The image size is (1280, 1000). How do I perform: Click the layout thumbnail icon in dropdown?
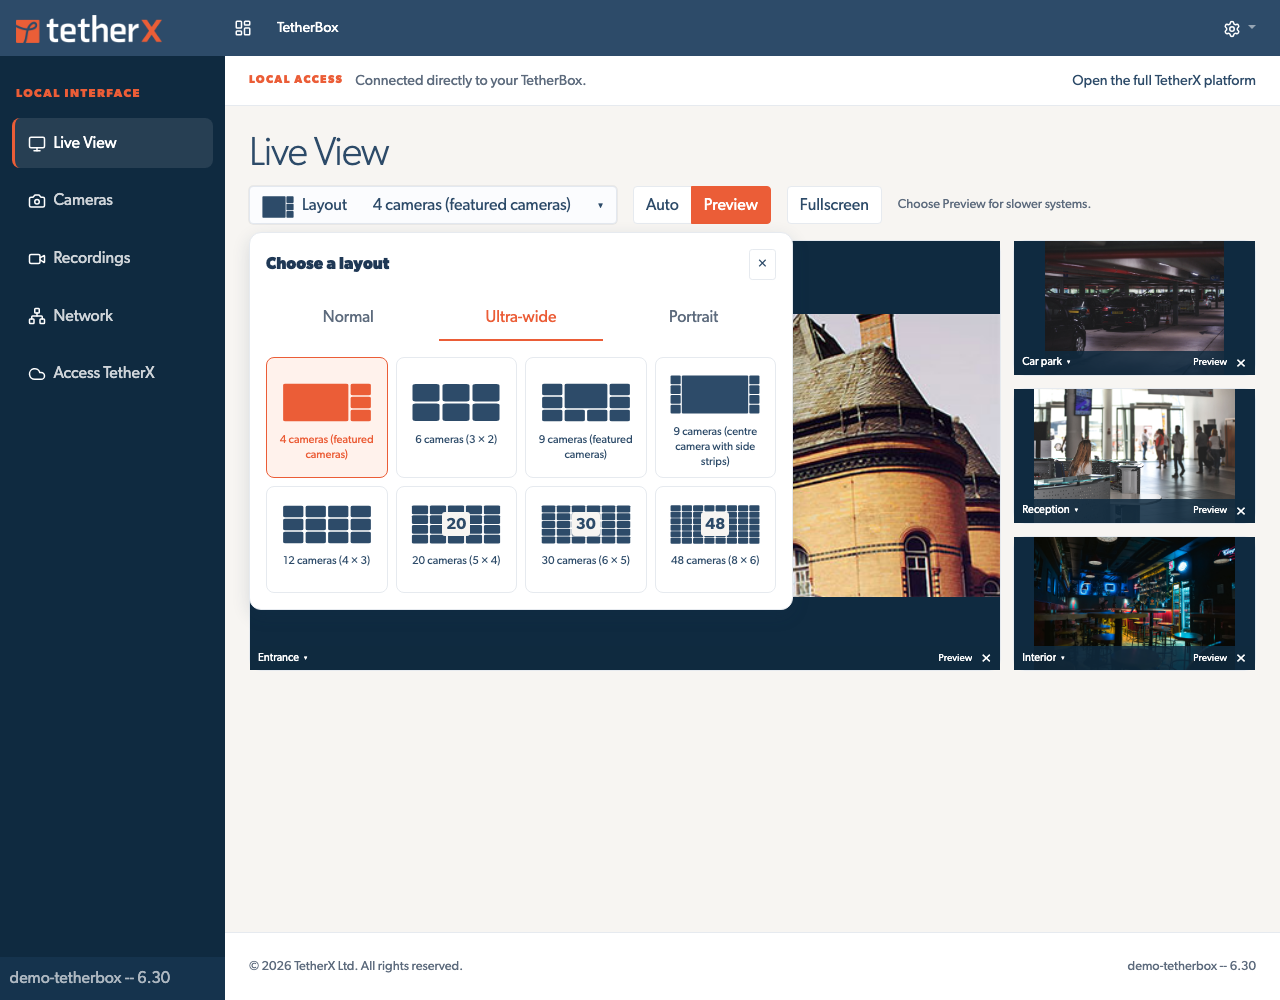pos(278,206)
